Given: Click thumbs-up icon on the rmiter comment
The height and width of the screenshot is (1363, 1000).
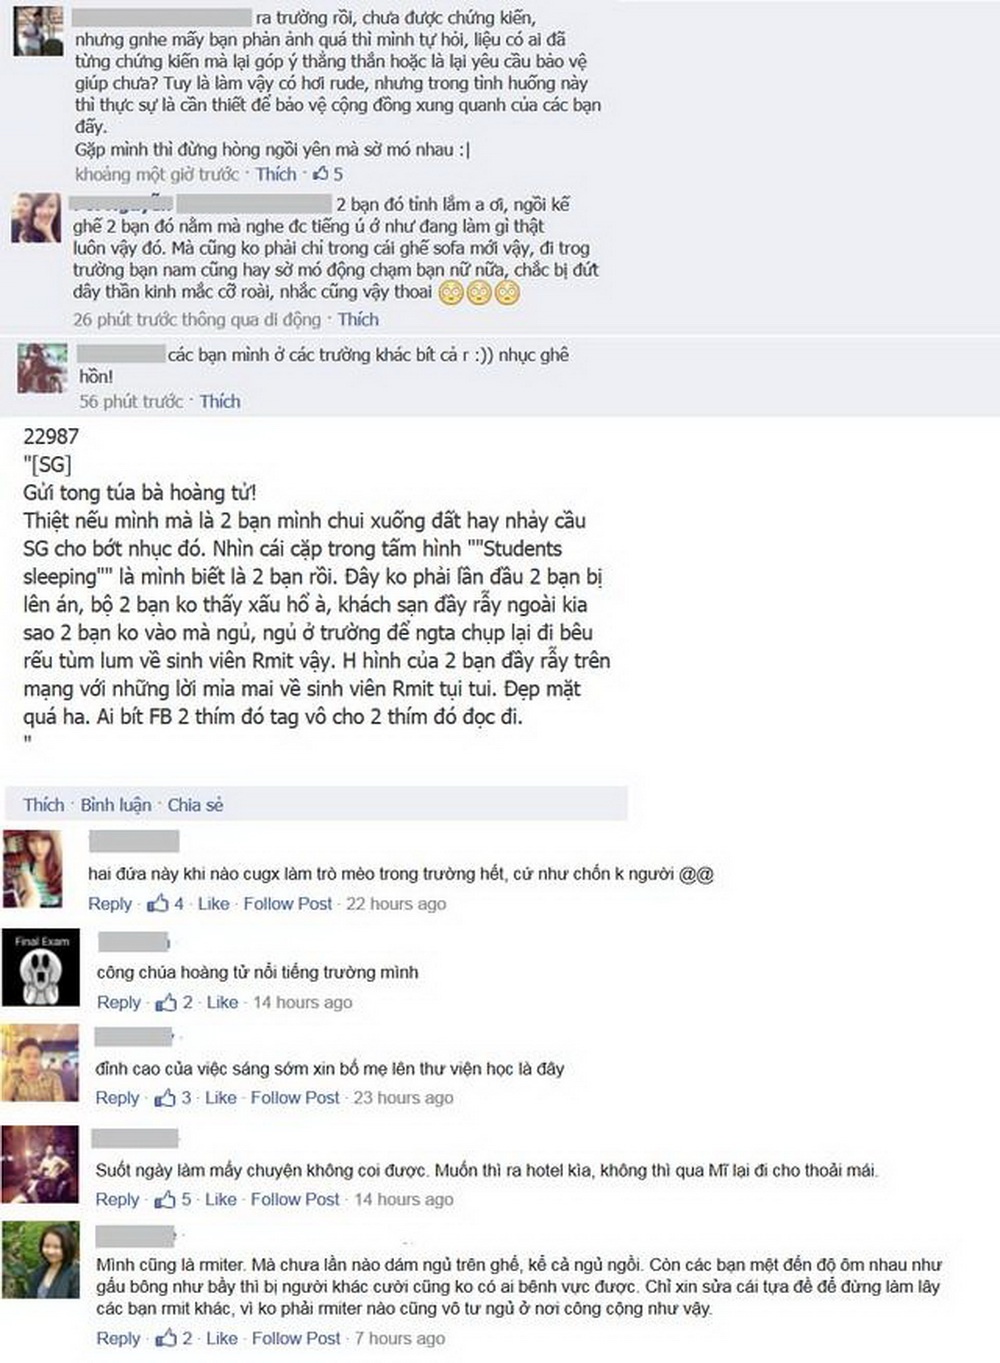Looking at the screenshot, I should 165,1339.
